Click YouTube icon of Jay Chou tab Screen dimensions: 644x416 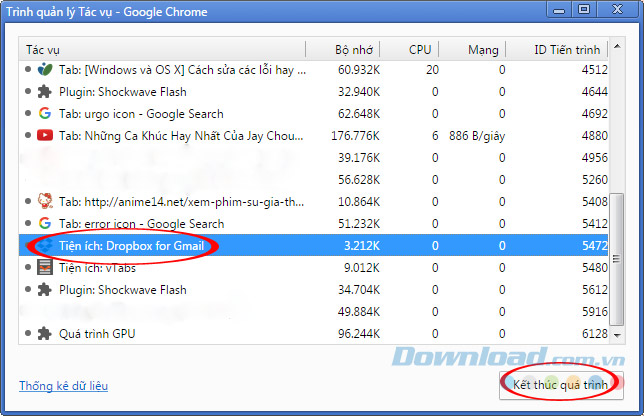click(45, 135)
